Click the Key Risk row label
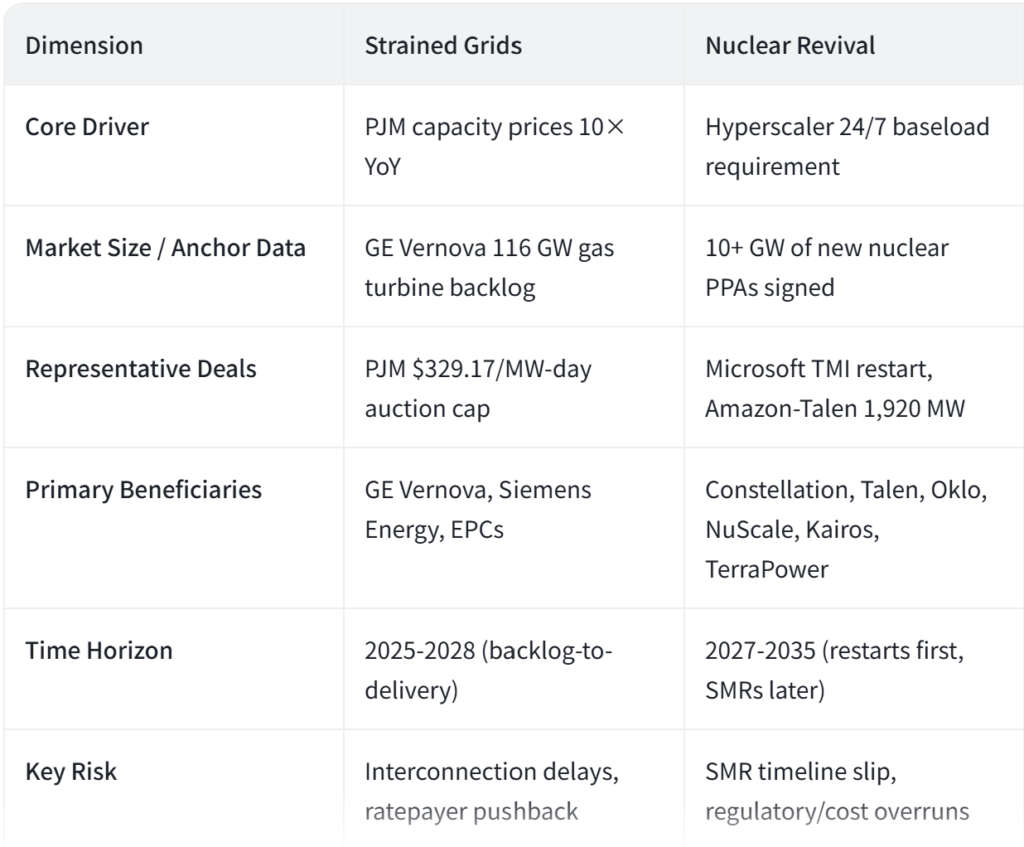The width and height of the screenshot is (1024, 847). pyautogui.click(x=71, y=772)
